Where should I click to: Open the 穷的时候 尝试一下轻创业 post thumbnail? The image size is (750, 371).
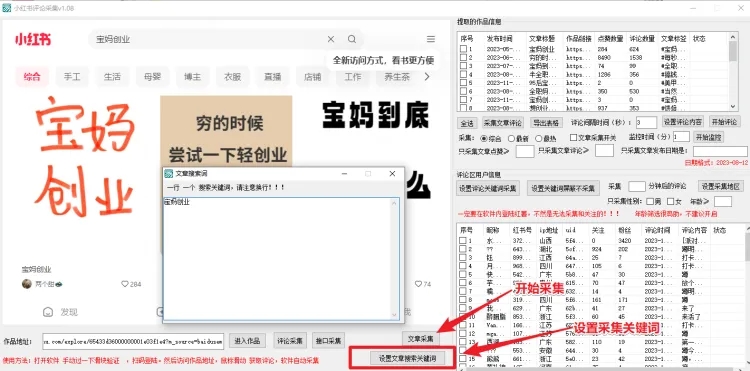[x=226, y=131]
